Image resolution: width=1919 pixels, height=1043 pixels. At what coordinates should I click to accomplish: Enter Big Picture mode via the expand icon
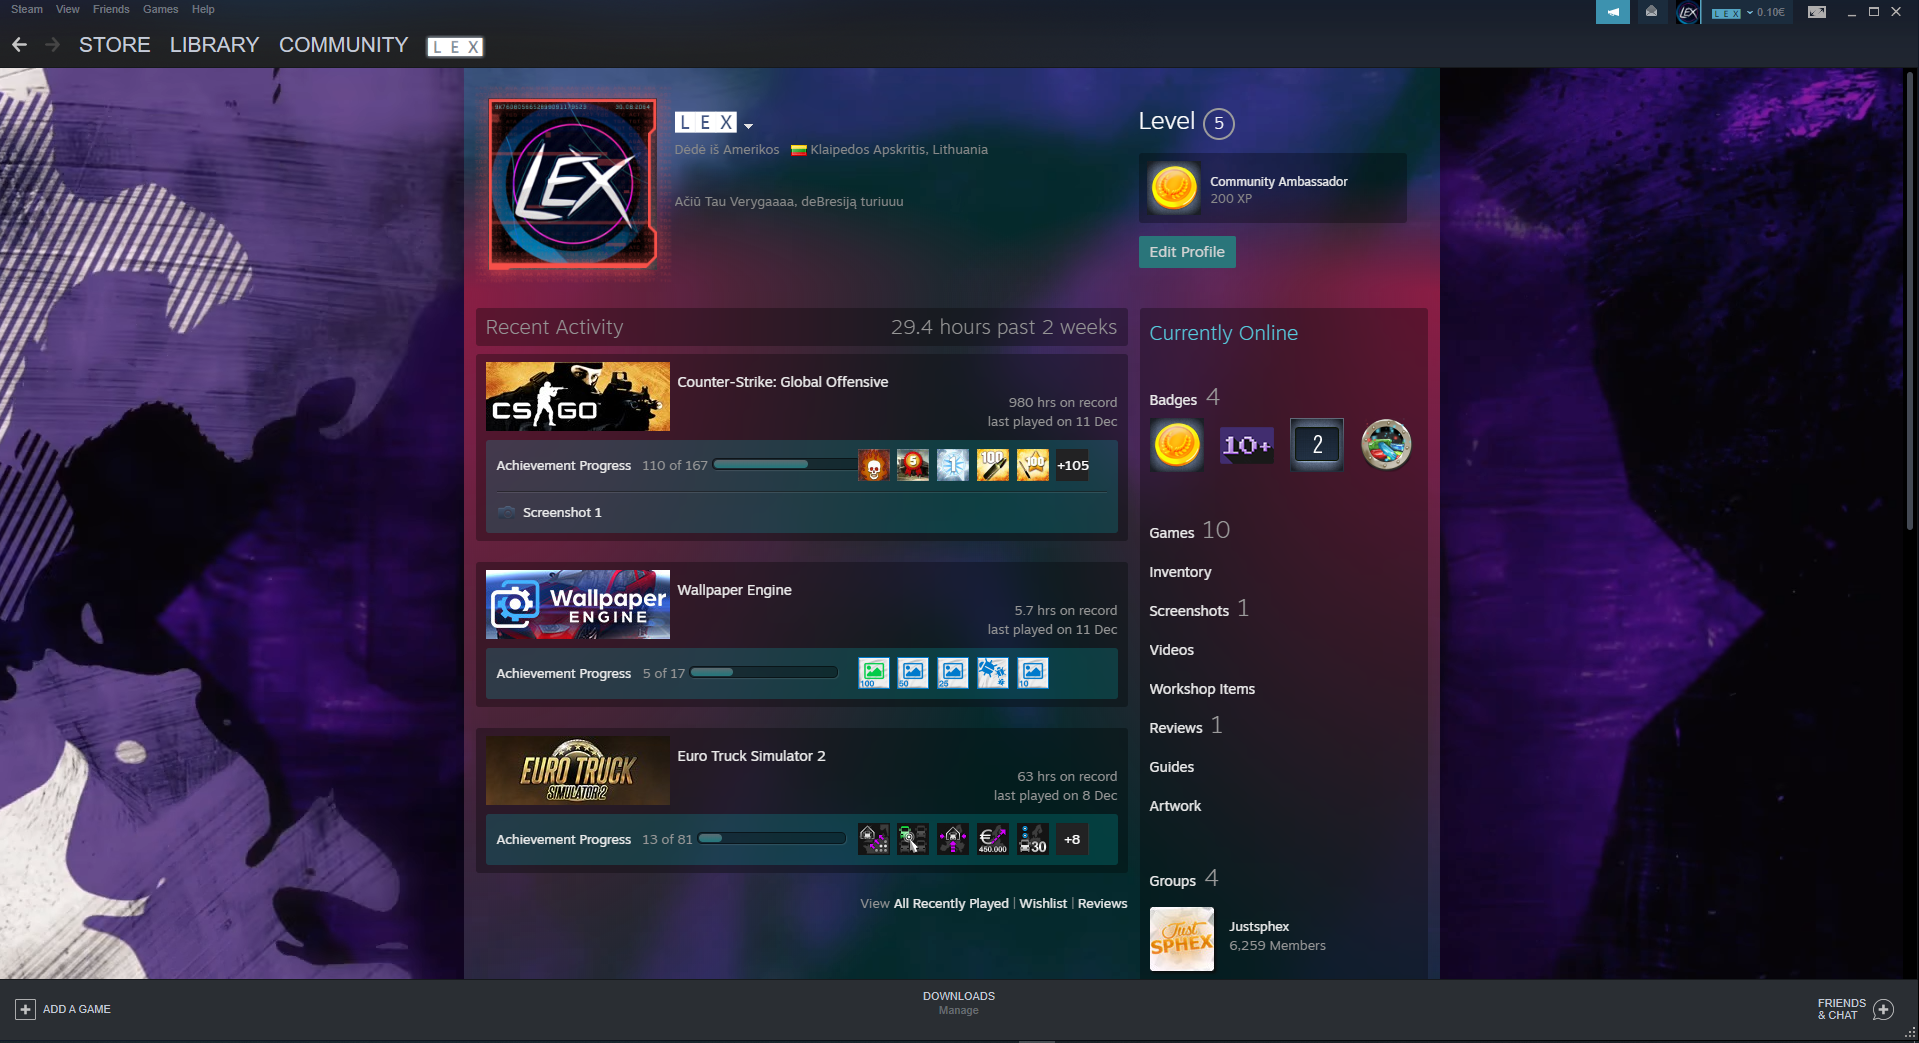pyautogui.click(x=1817, y=12)
